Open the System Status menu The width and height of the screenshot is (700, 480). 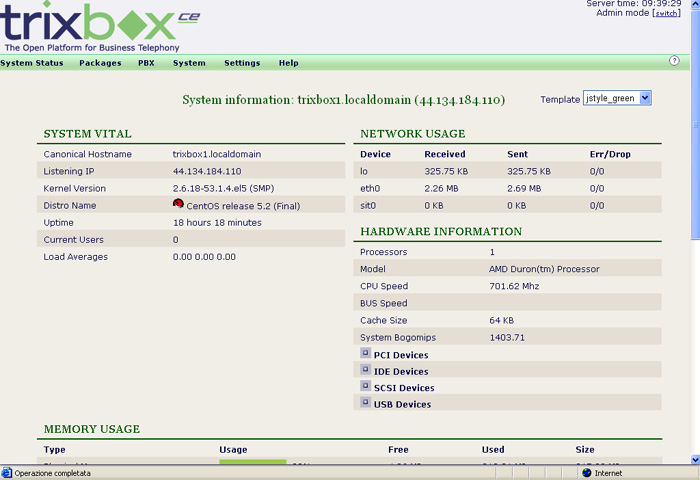point(32,63)
